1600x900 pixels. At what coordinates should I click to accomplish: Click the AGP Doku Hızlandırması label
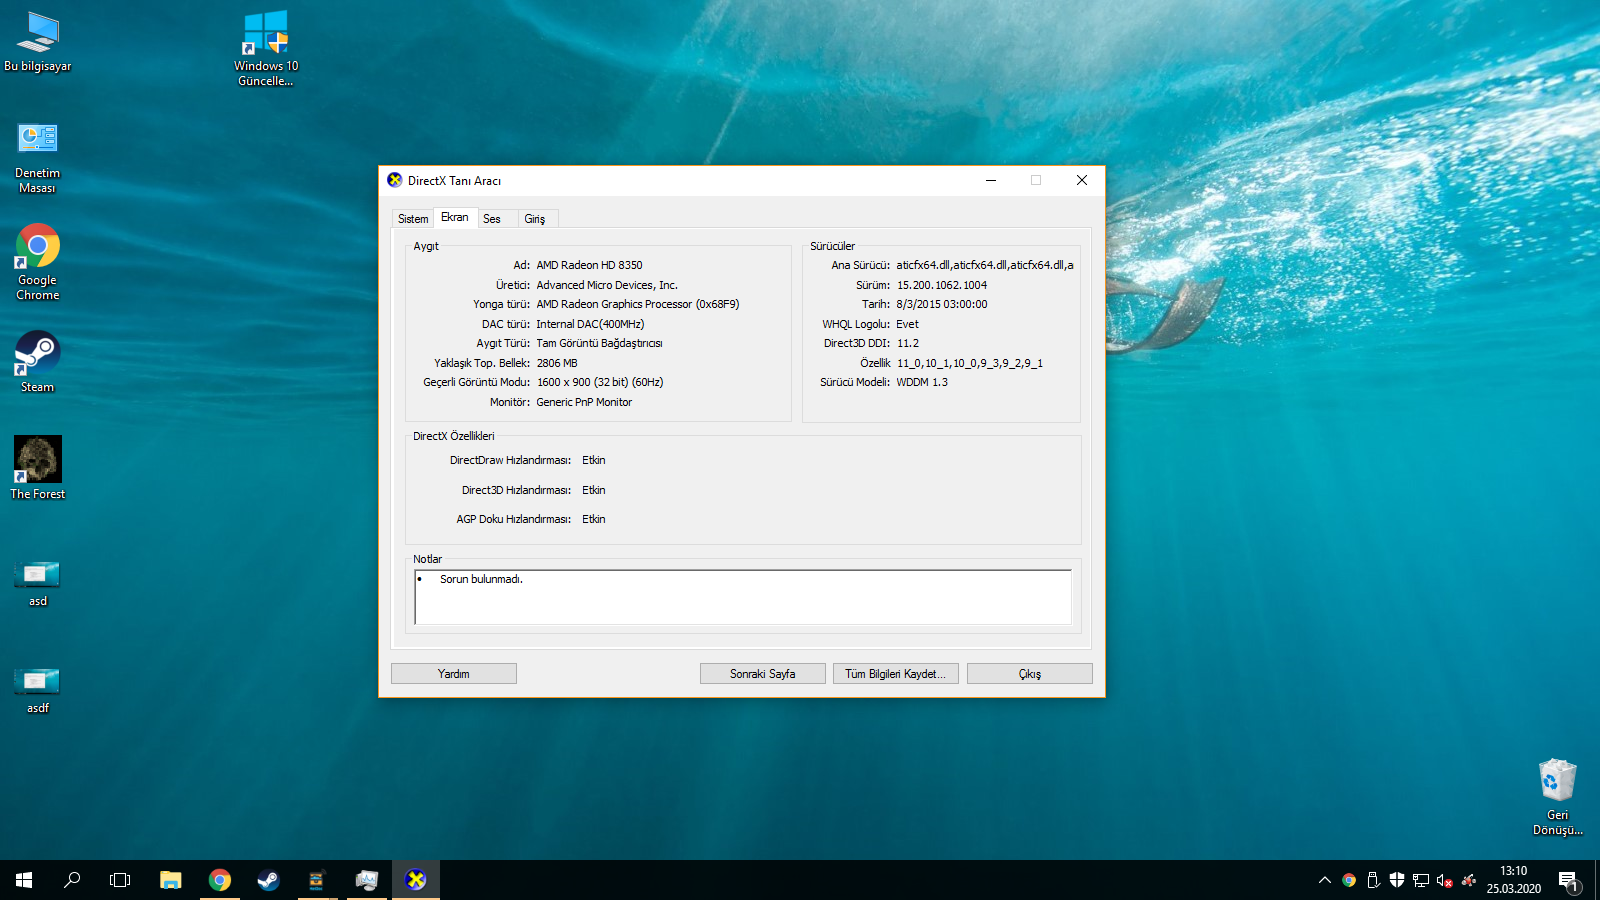tap(513, 519)
